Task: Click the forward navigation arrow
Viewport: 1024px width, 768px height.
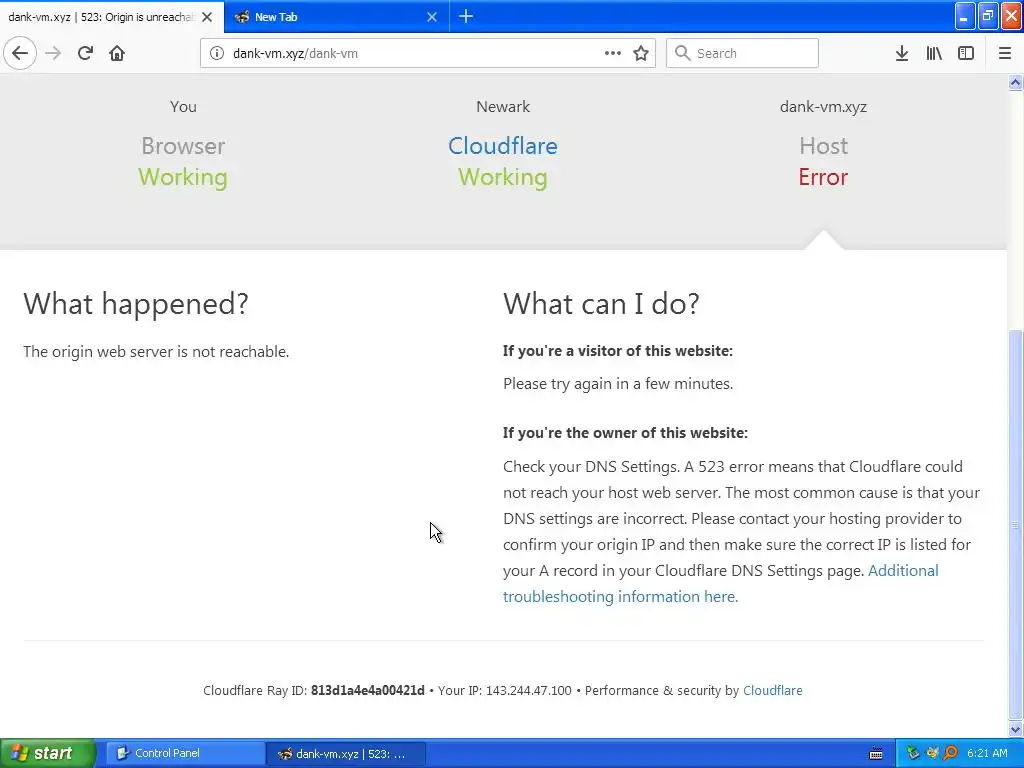Action: point(53,53)
